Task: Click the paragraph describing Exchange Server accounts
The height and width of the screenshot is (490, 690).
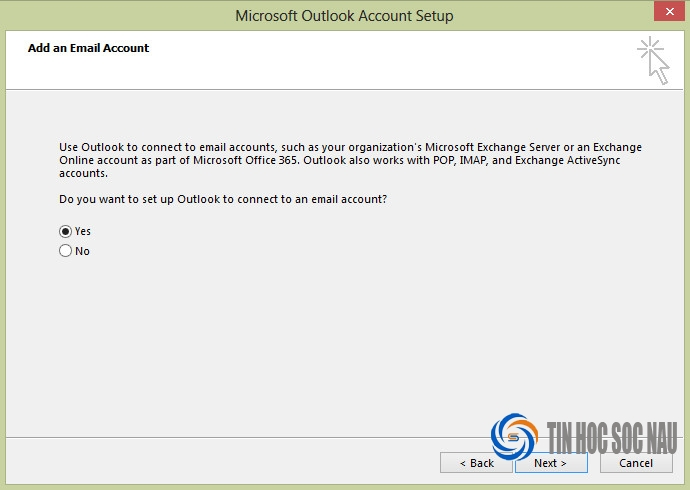Action: tap(350, 160)
